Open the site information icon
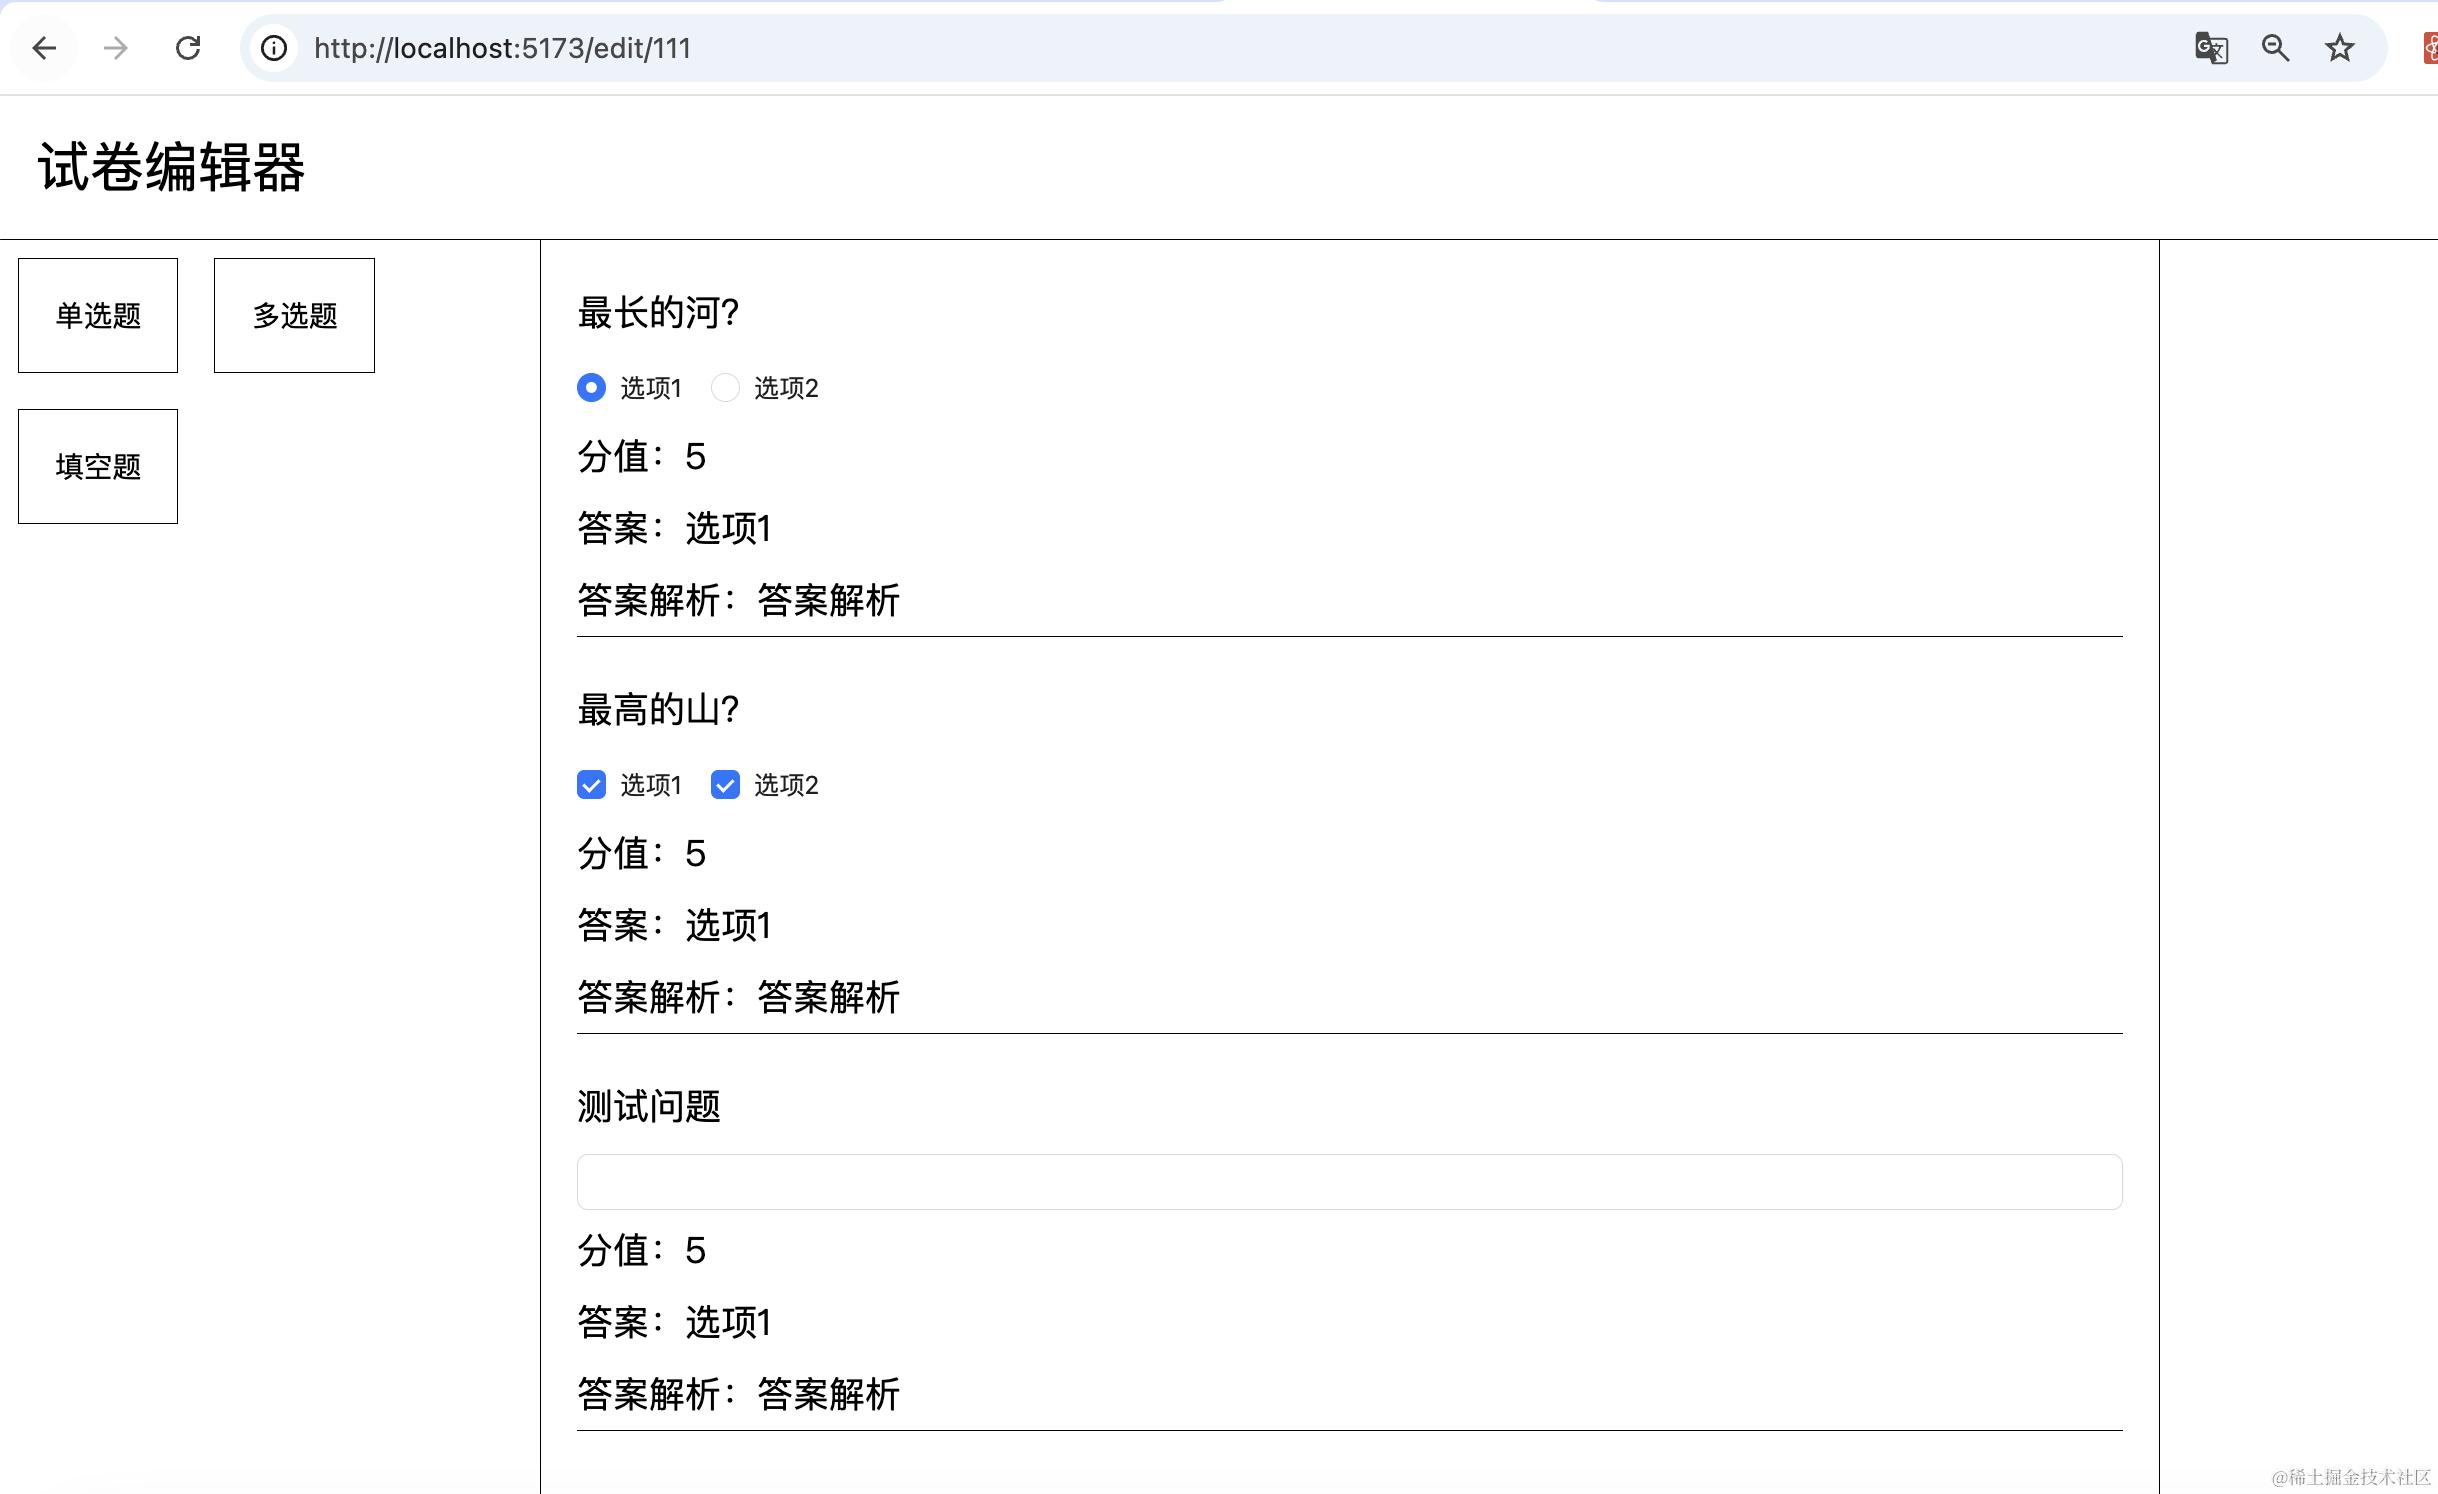The width and height of the screenshot is (2438, 1494). tap(274, 48)
